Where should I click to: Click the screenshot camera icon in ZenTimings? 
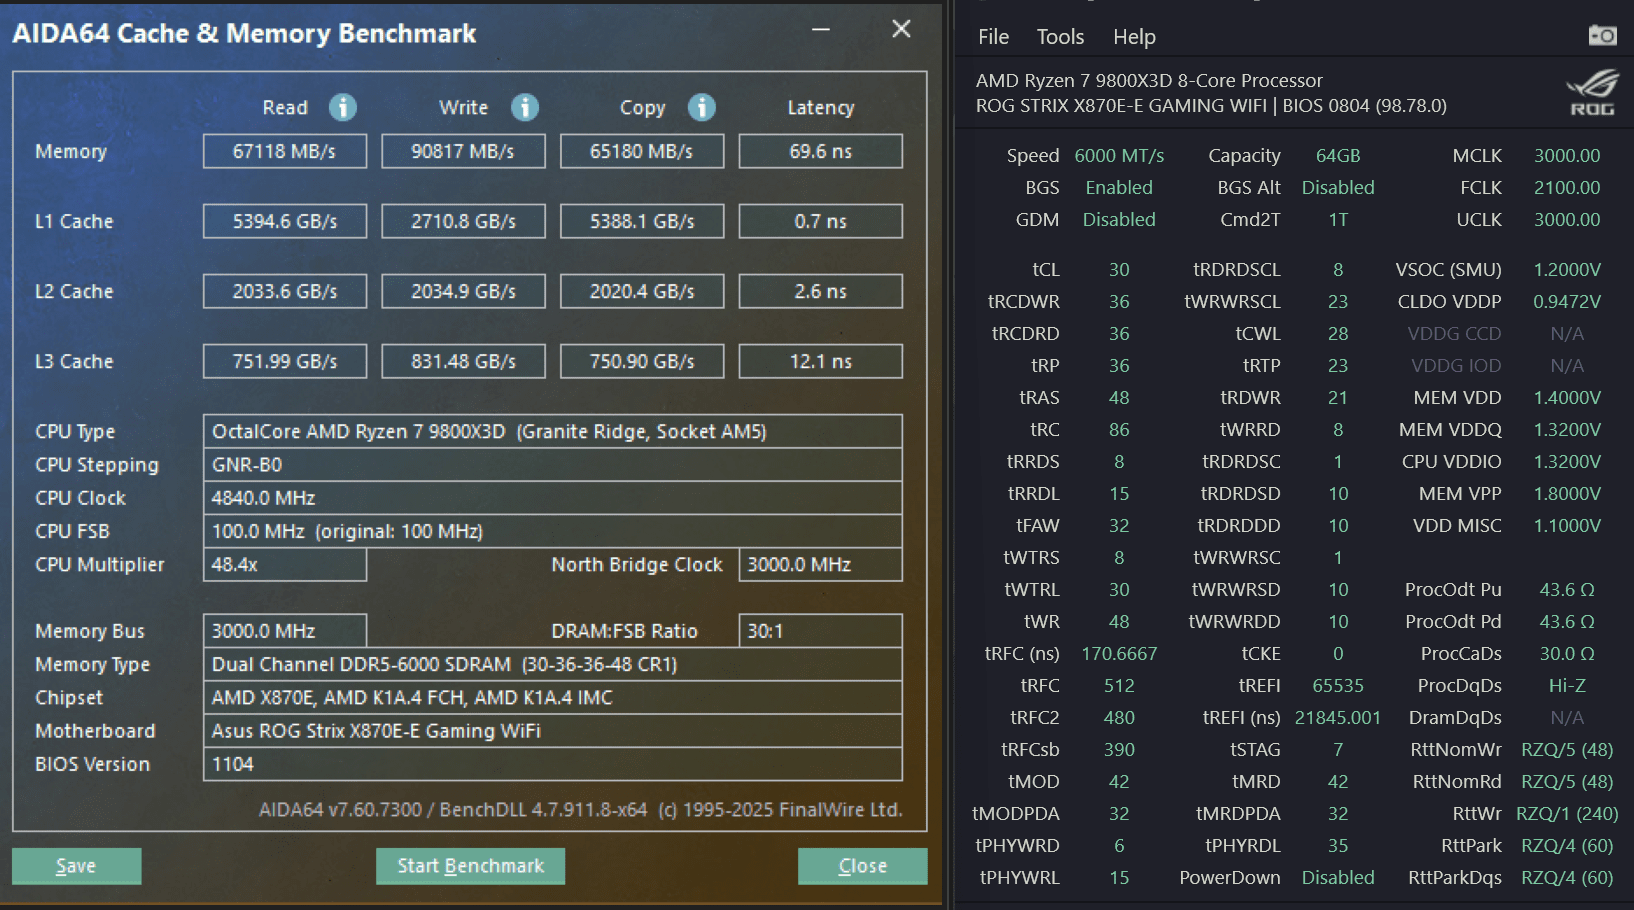click(1602, 36)
